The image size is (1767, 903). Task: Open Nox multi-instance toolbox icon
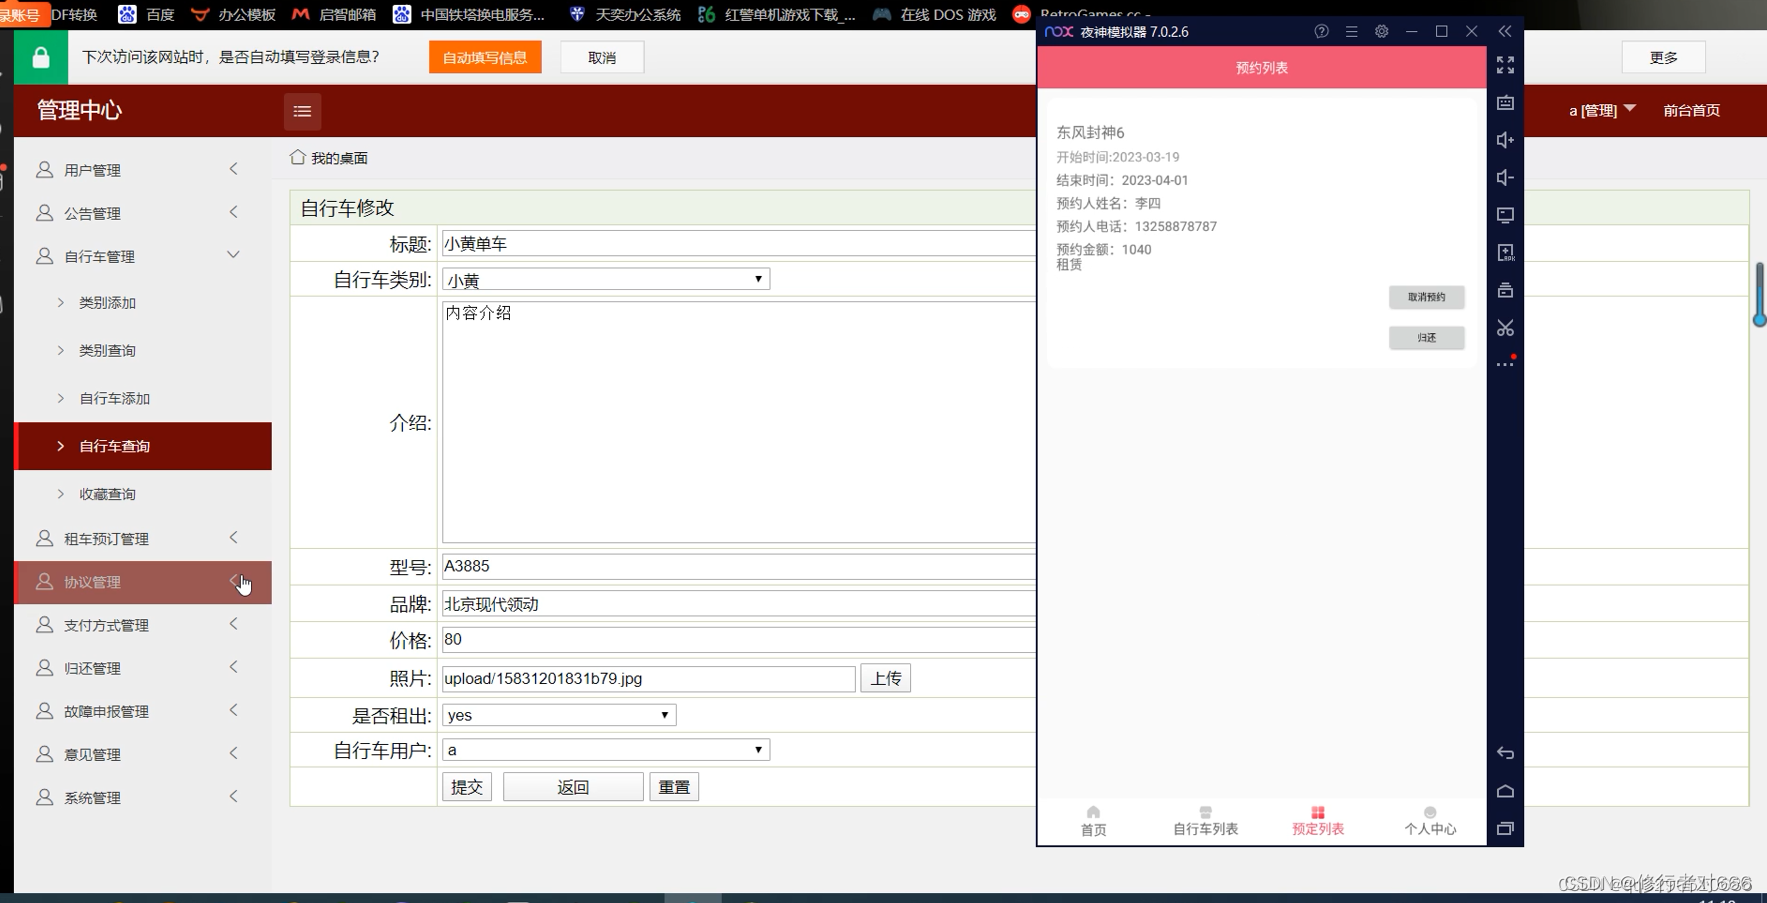[1505, 290]
